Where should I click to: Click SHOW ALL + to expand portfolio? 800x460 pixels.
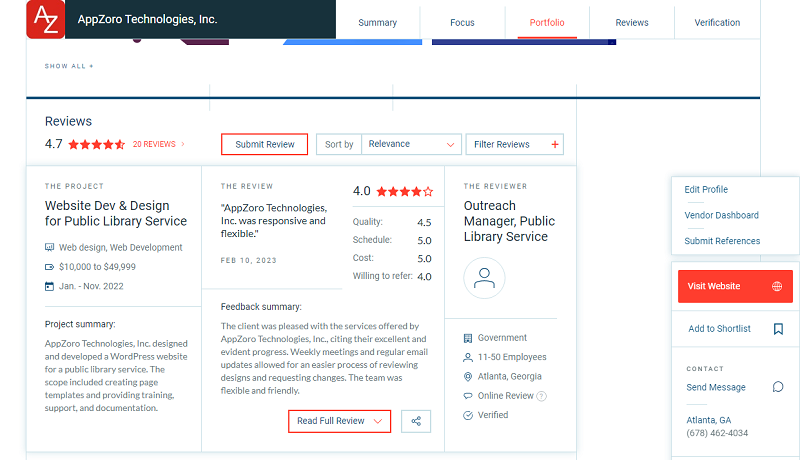coord(69,66)
